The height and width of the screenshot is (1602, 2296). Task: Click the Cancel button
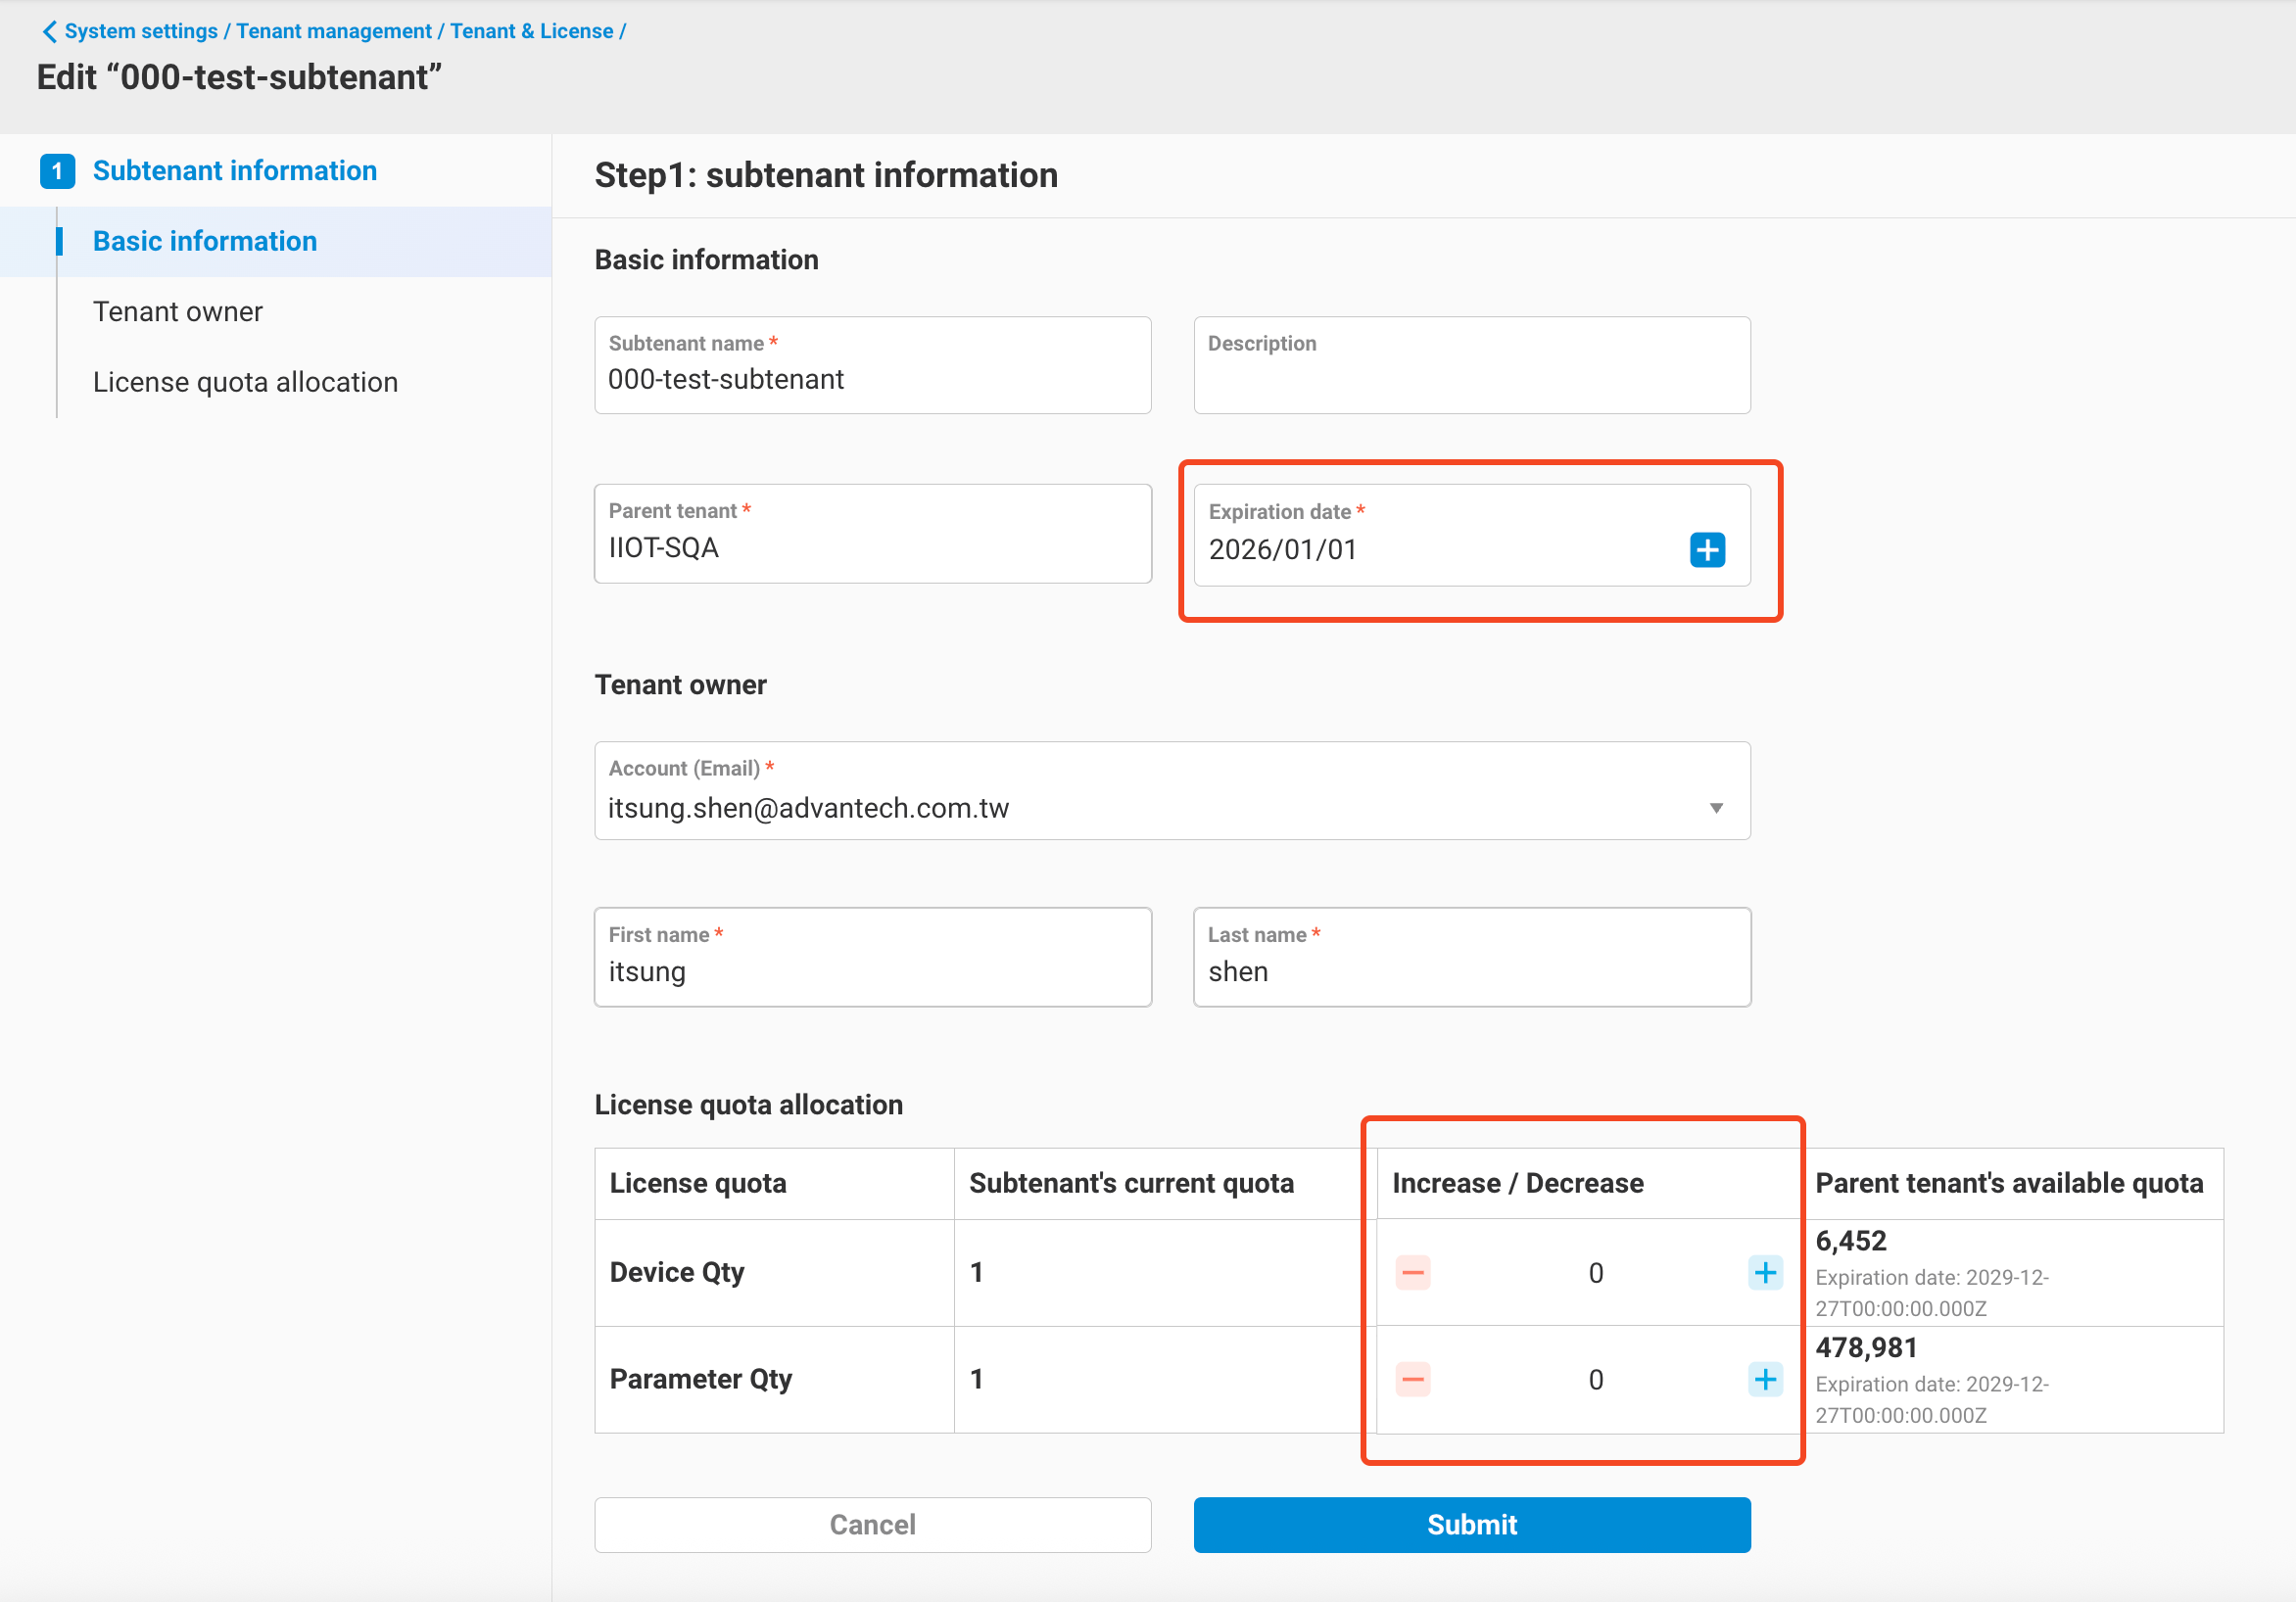click(x=871, y=1524)
